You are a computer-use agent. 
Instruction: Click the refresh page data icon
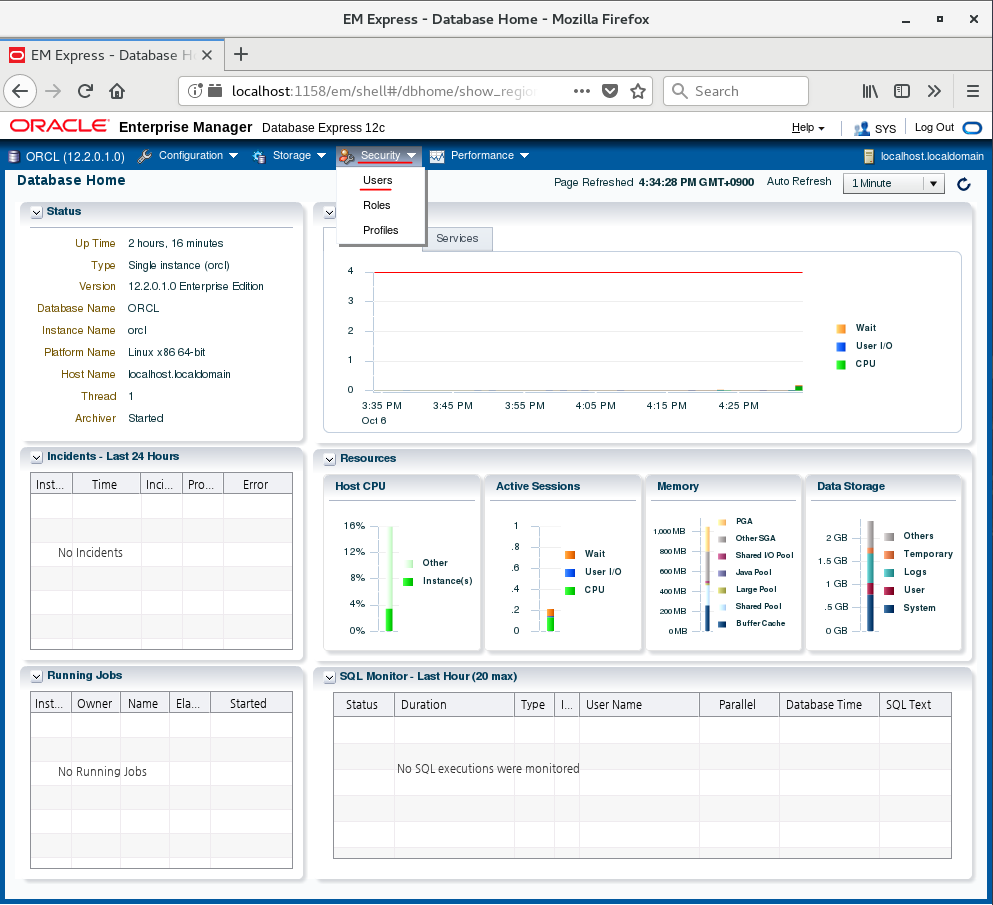tap(964, 184)
